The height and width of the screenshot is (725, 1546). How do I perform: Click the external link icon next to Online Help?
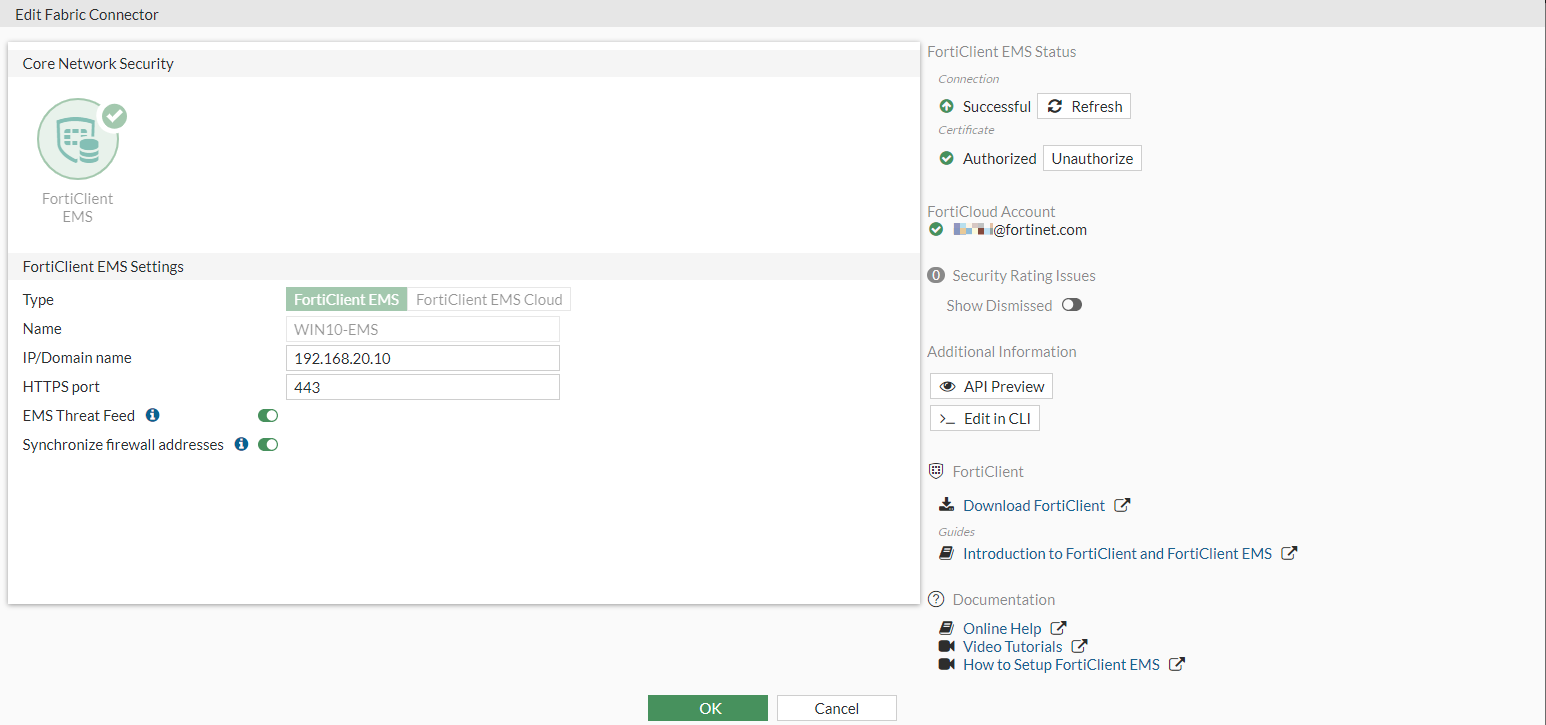click(1057, 627)
